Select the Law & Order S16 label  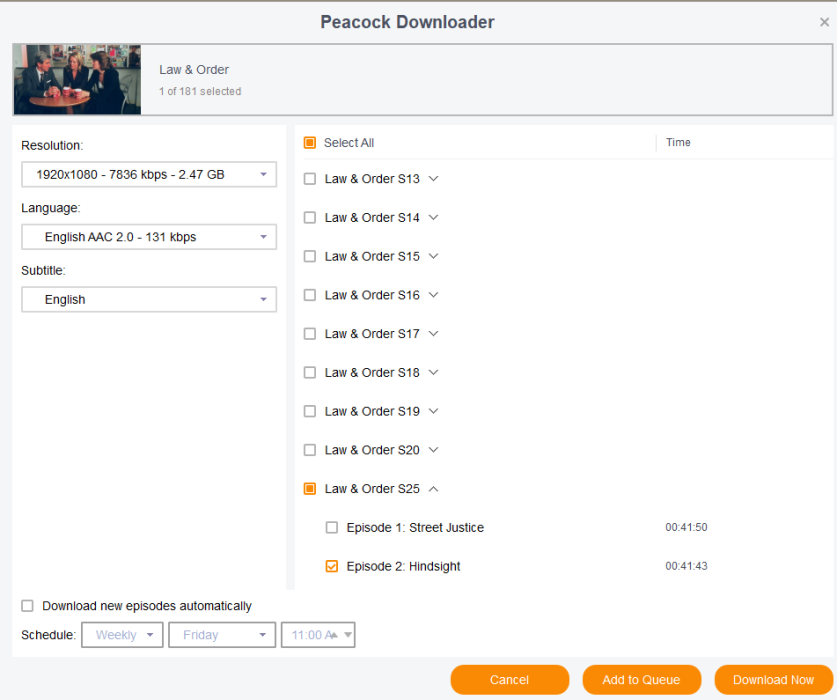pyautogui.click(x=372, y=295)
